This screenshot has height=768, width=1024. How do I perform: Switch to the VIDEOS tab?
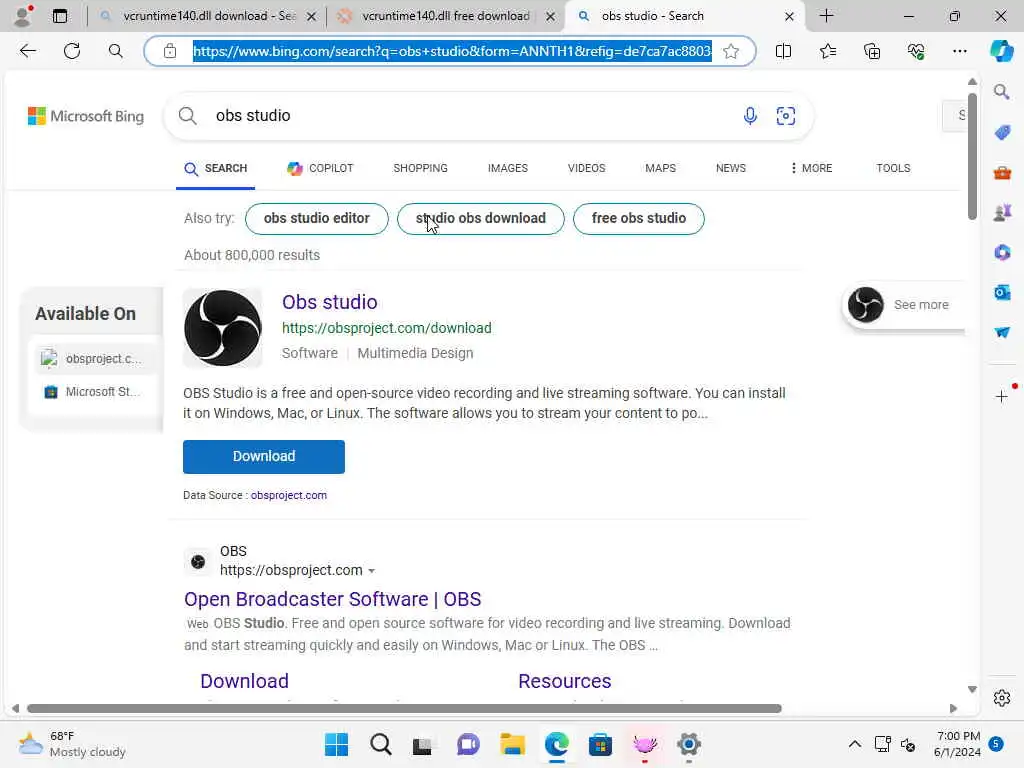[586, 168]
